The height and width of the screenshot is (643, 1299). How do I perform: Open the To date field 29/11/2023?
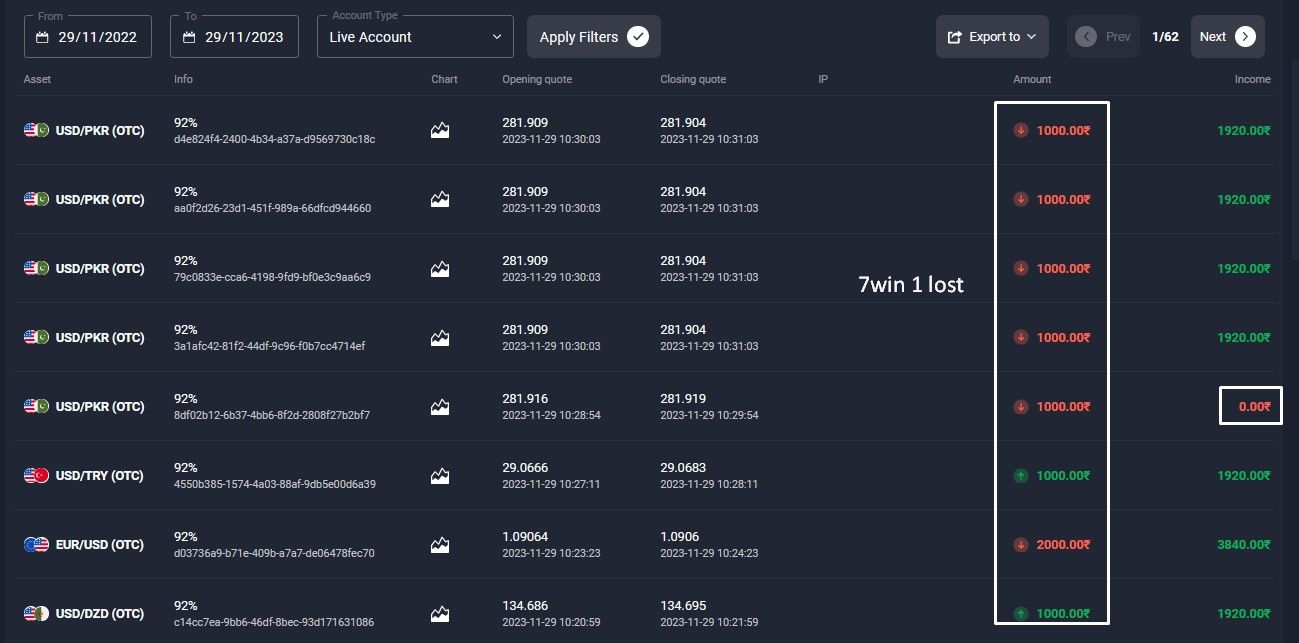coord(243,37)
